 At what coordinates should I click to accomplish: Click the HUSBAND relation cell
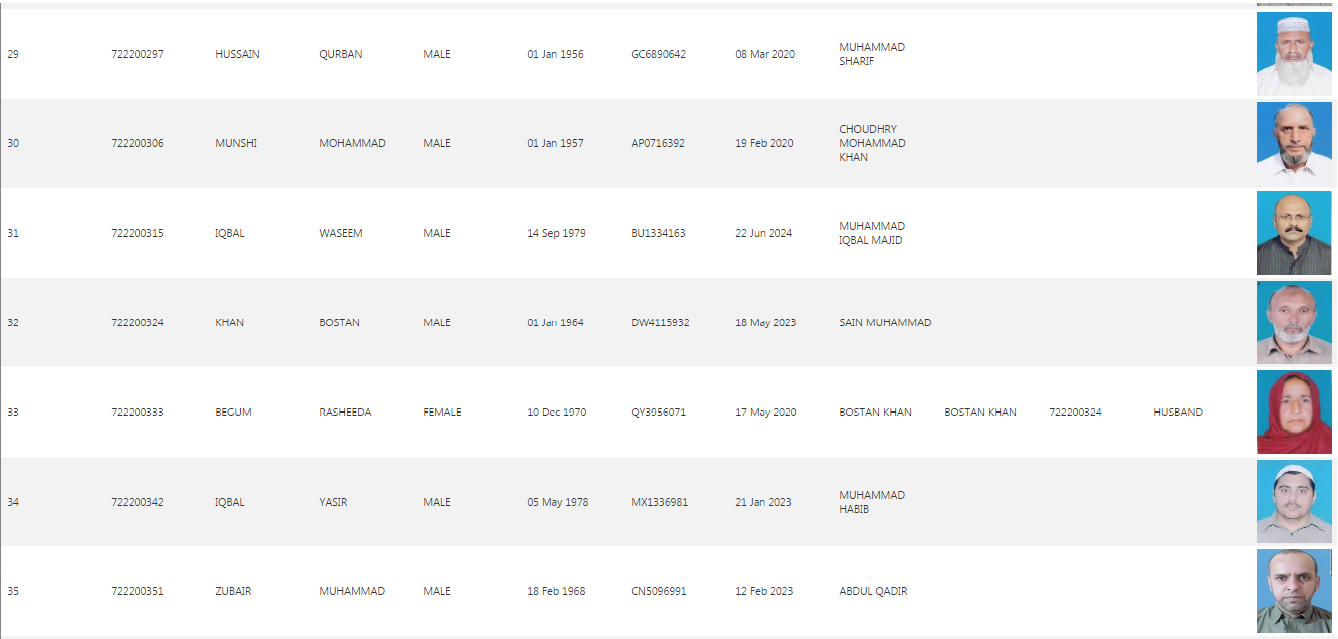point(1177,412)
